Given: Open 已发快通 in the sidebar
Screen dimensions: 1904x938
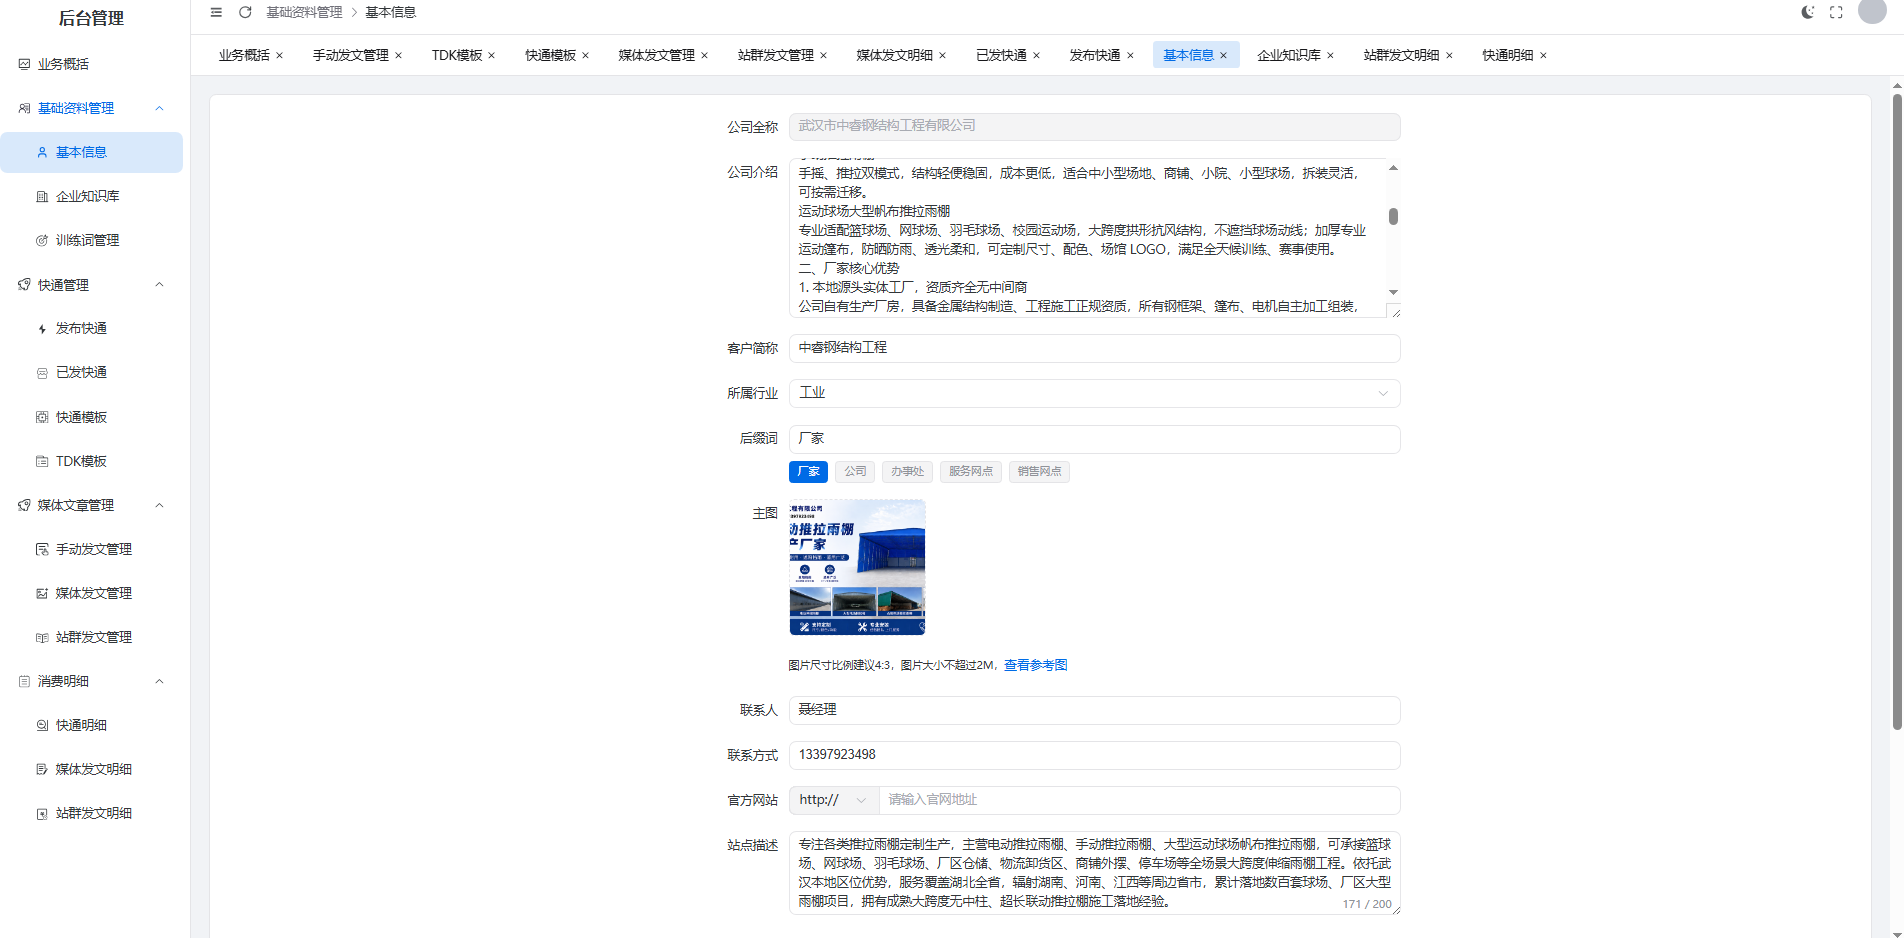Looking at the screenshot, I should 91,372.
